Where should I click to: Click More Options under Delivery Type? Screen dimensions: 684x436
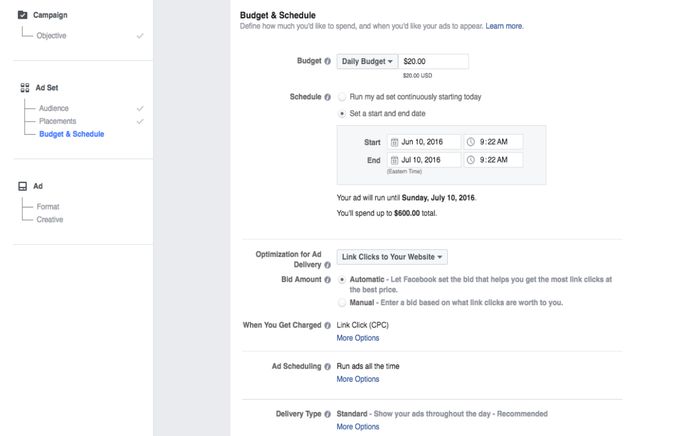click(358, 427)
